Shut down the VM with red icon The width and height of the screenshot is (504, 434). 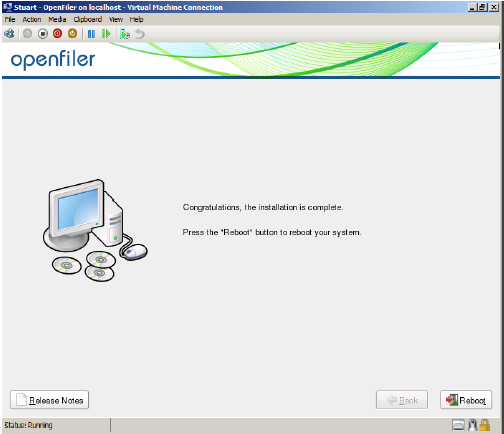click(x=58, y=34)
